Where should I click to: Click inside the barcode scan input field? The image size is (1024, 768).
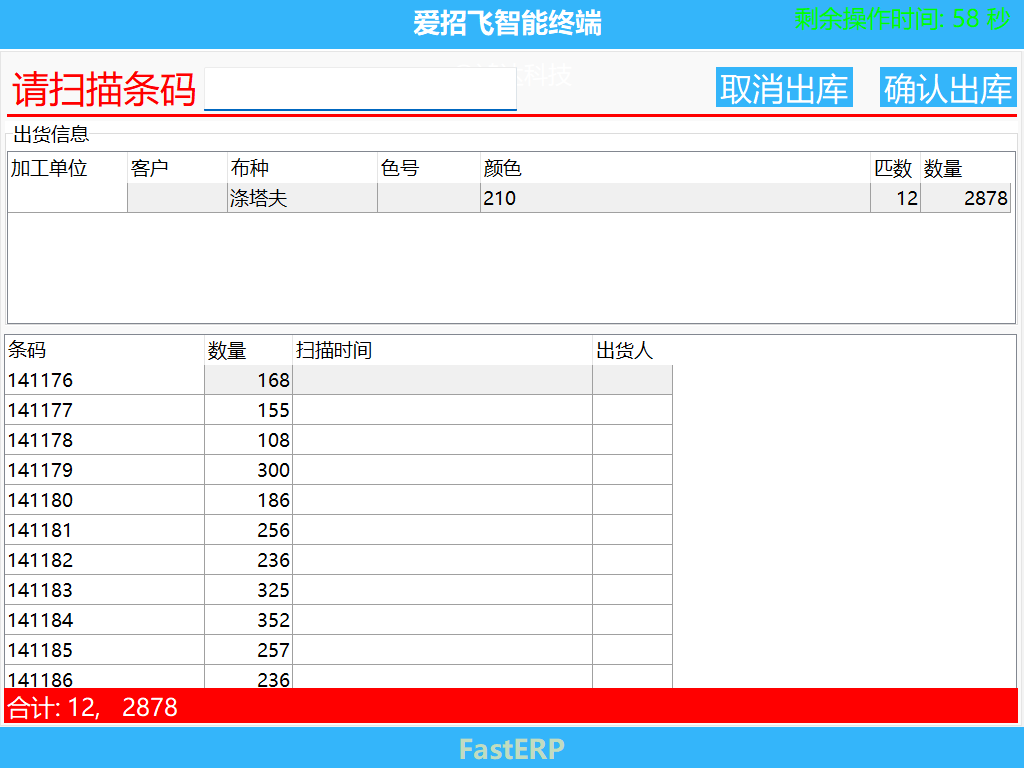click(x=358, y=88)
